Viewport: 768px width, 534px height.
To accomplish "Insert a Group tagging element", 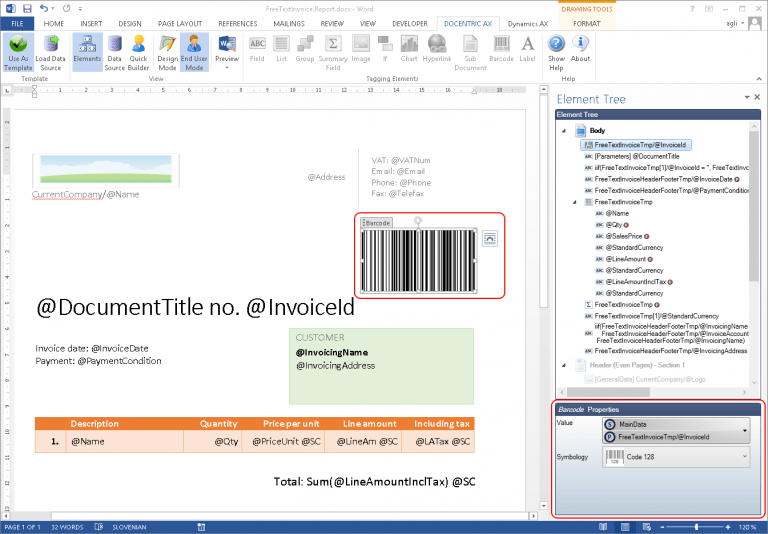I will pos(305,49).
